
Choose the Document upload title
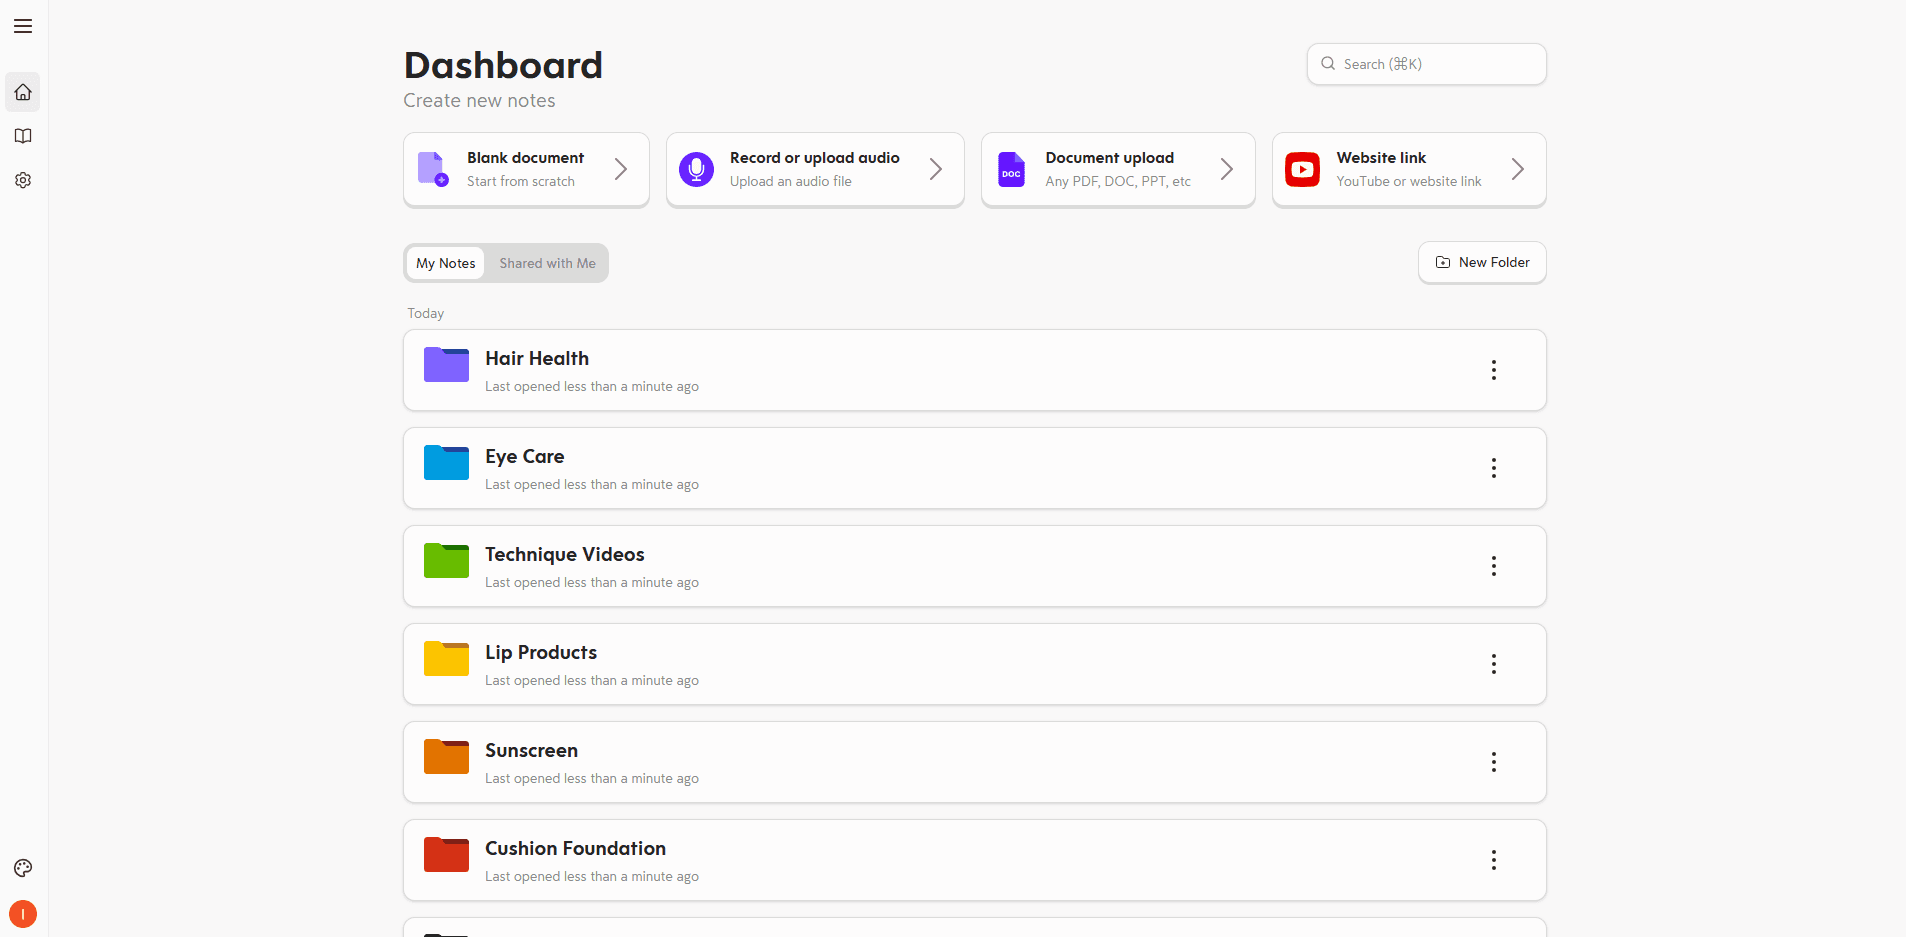pos(1110,158)
